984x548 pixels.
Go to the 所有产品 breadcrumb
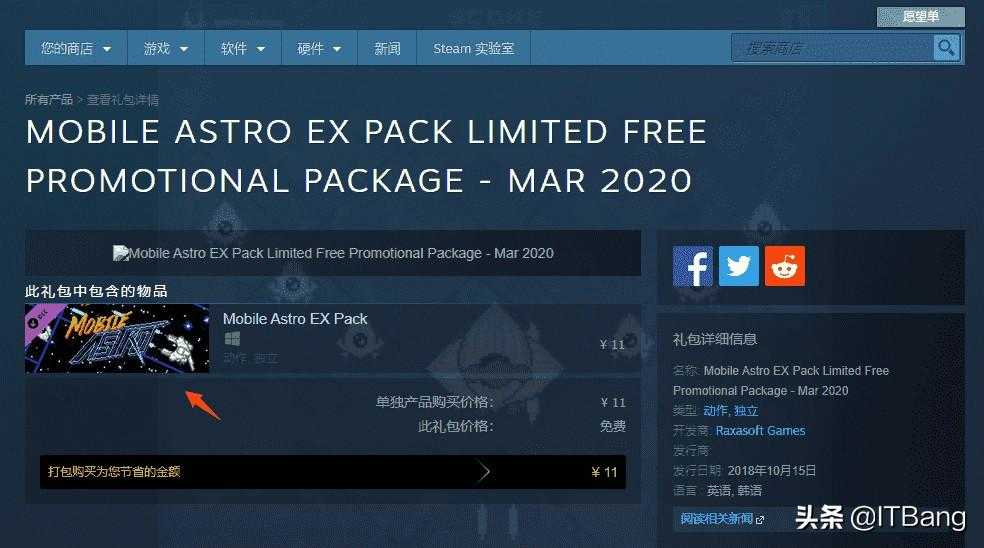coord(49,100)
